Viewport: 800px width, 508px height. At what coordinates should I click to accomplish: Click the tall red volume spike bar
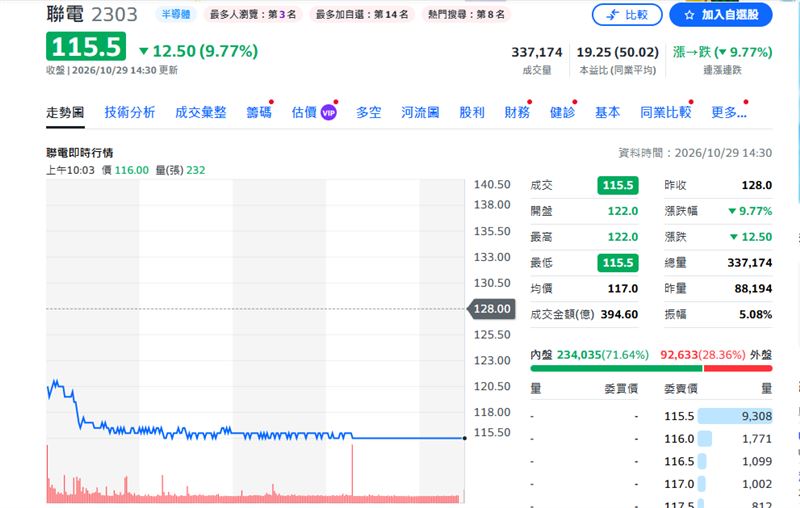[x=352, y=472]
